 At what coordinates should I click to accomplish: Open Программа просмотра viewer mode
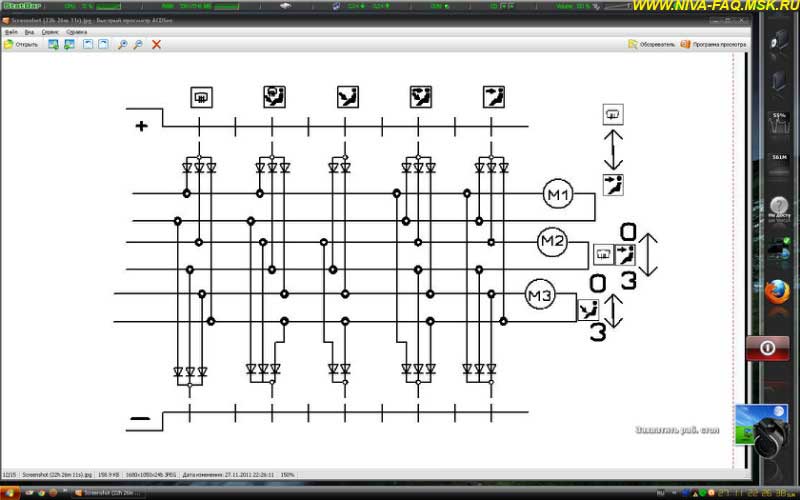coord(714,44)
